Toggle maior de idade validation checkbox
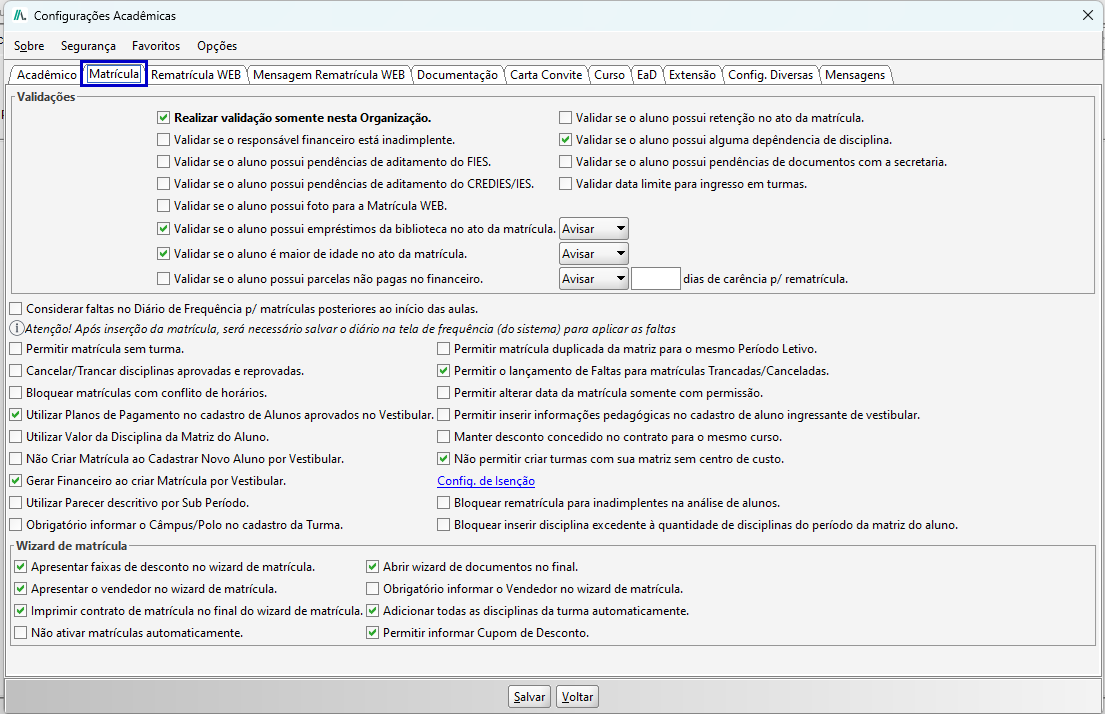The width and height of the screenshot is (1110, 721). tap(164, 253)
